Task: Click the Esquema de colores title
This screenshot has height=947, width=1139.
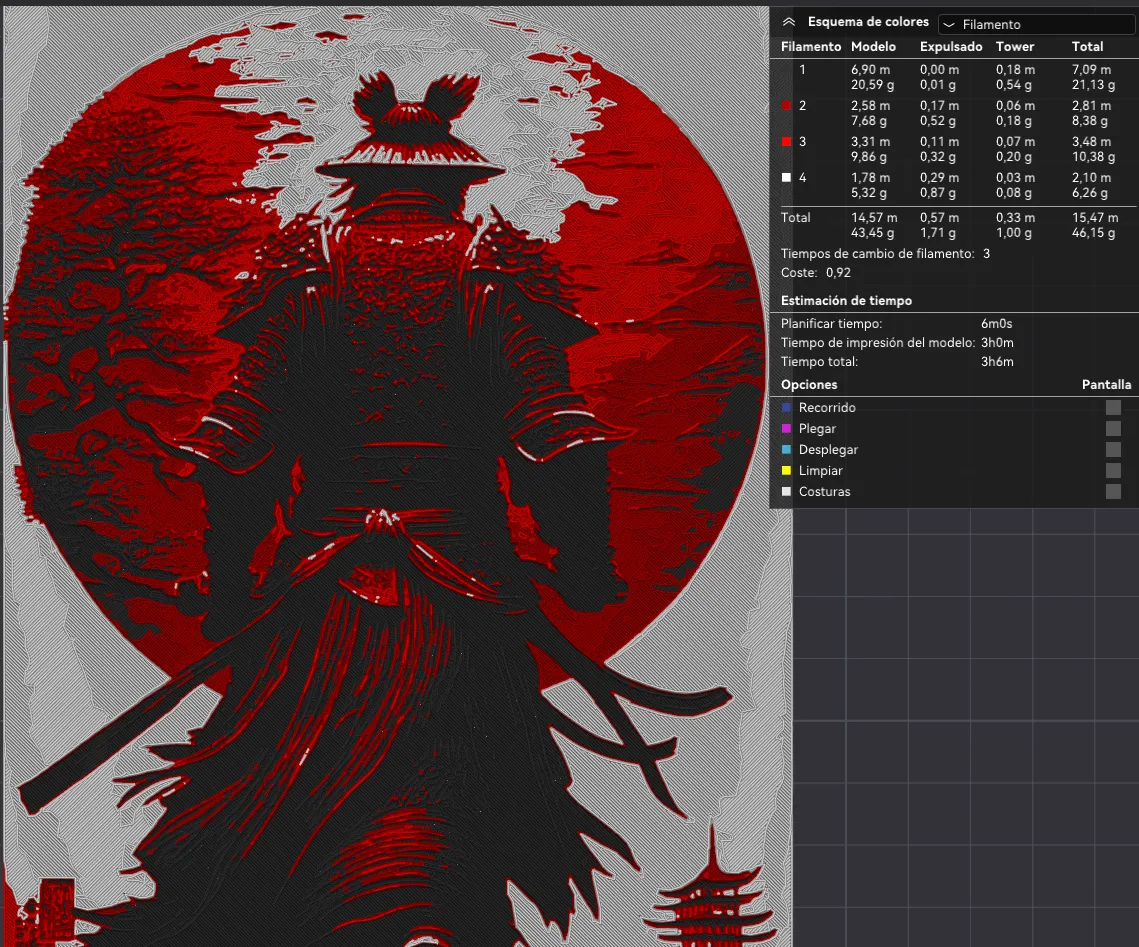Action: [x=868, y=22]
